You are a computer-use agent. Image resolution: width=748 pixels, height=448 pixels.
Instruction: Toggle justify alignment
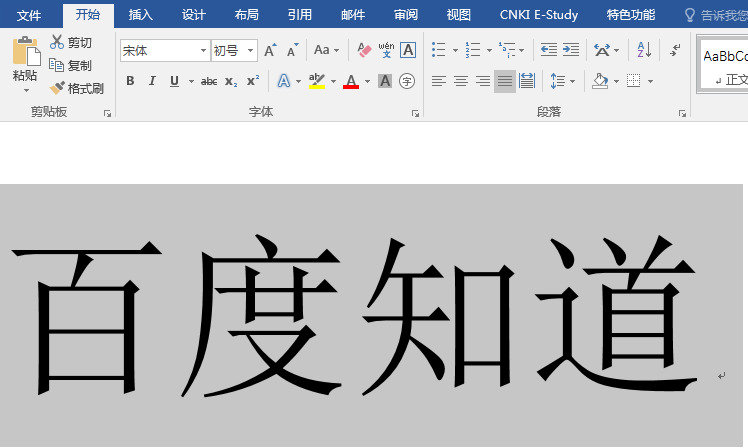(x=505, y=81)
